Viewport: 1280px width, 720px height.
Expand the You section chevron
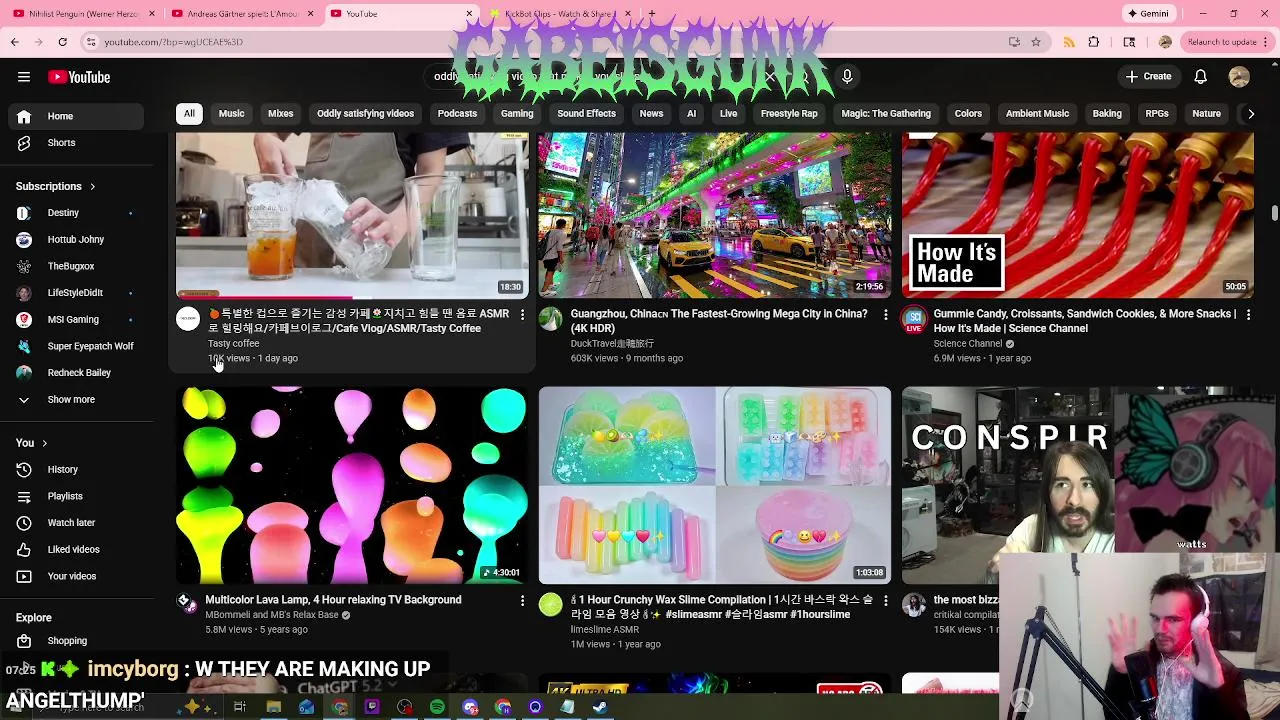click(44, 443)
